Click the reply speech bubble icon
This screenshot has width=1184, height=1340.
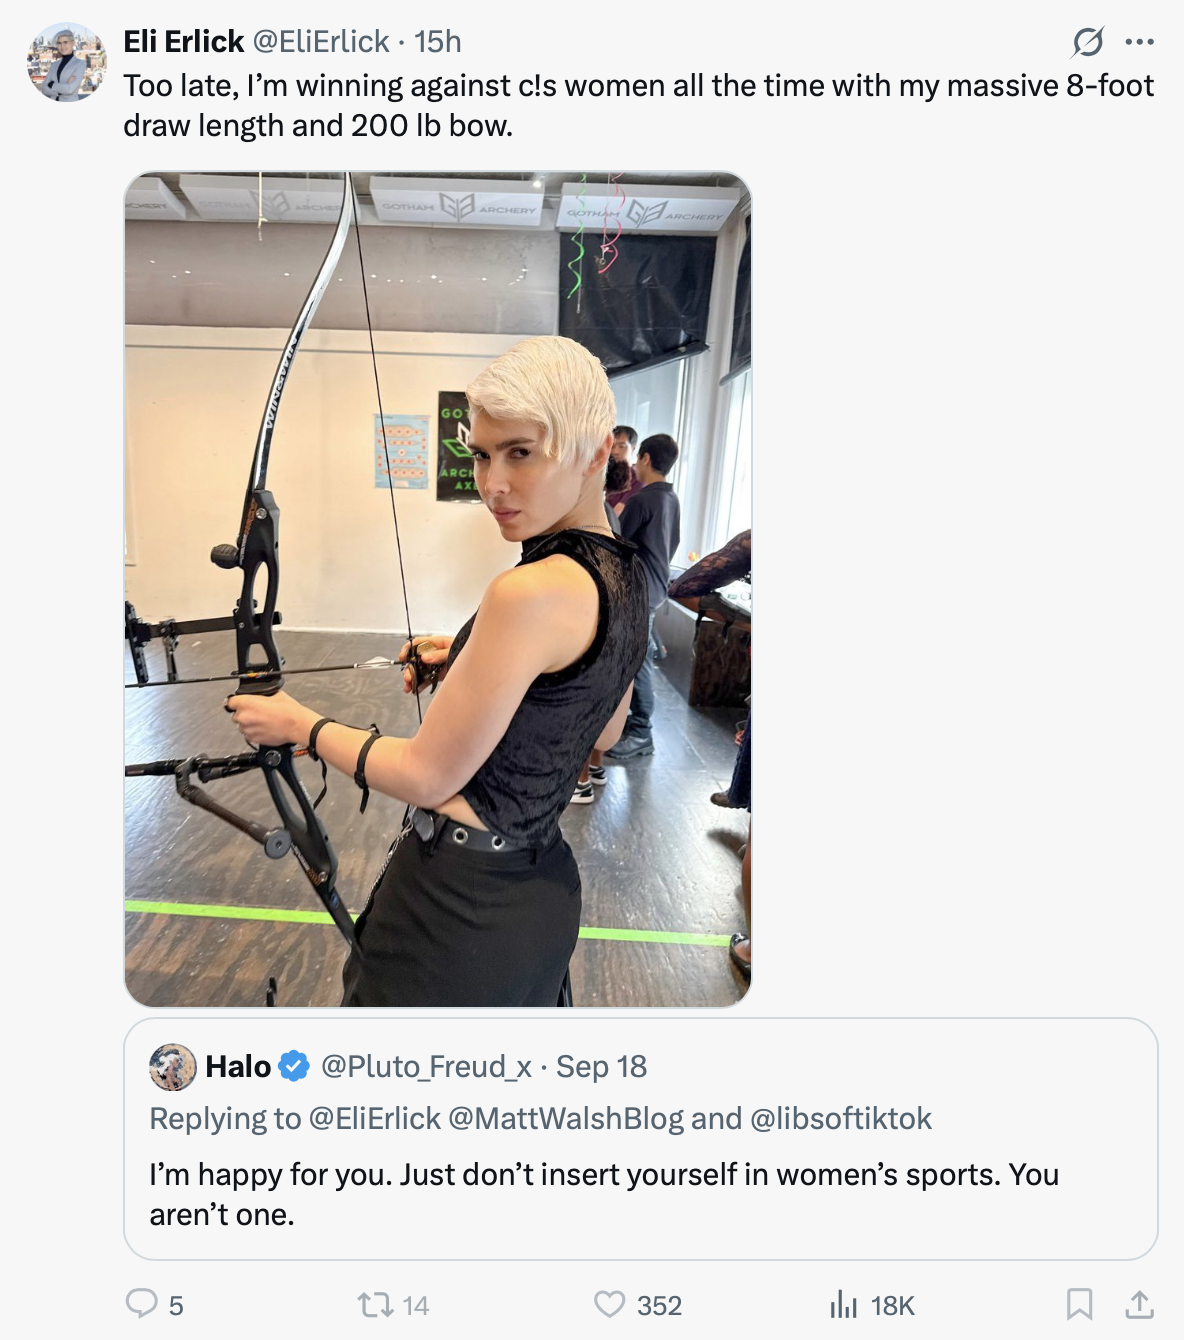click(x=141, y=1303)
